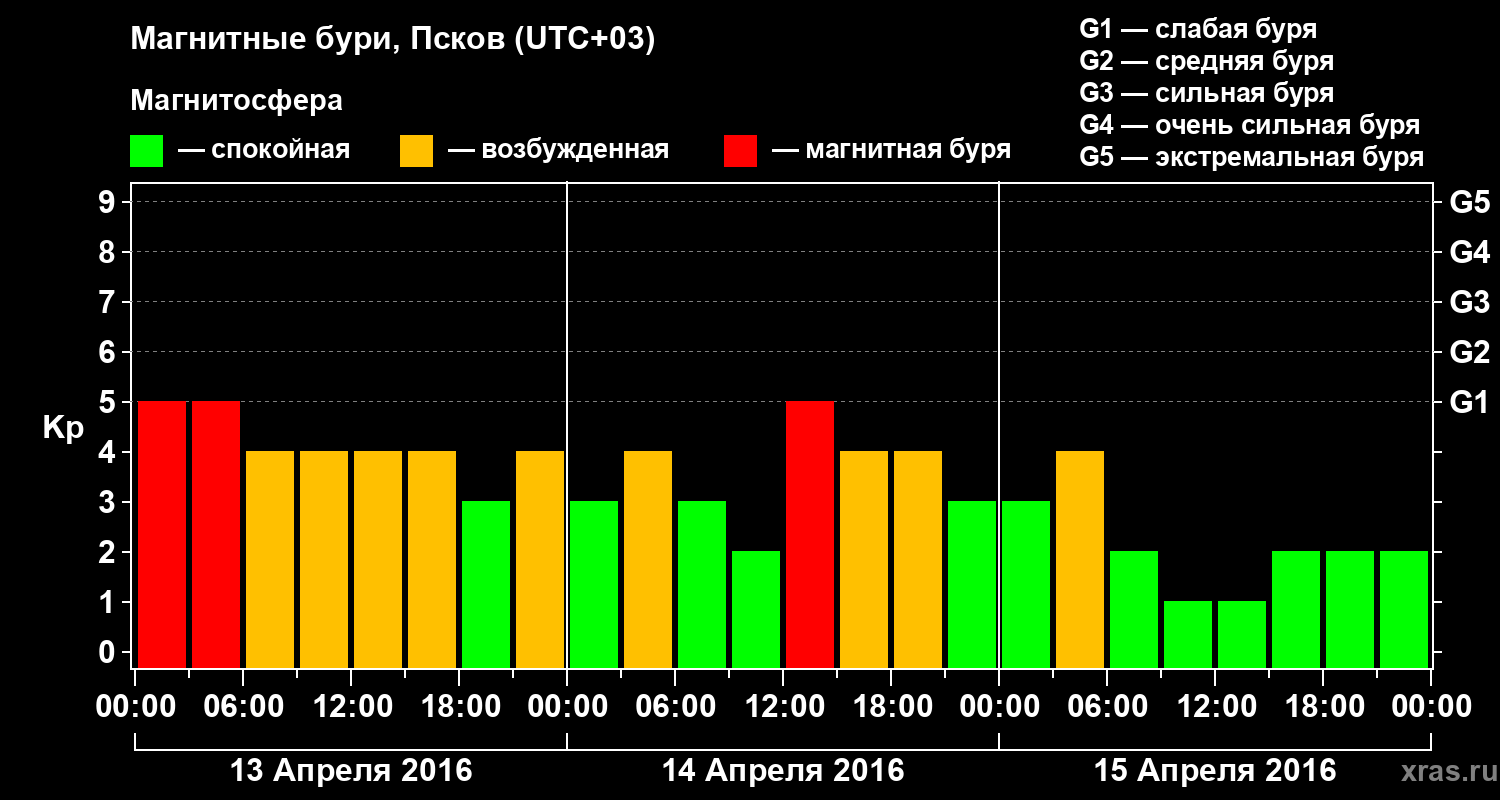Click the red 'магнитная буря' legend swatch
The width and height of the screenshot is (1500, 800).
point(740,151)
